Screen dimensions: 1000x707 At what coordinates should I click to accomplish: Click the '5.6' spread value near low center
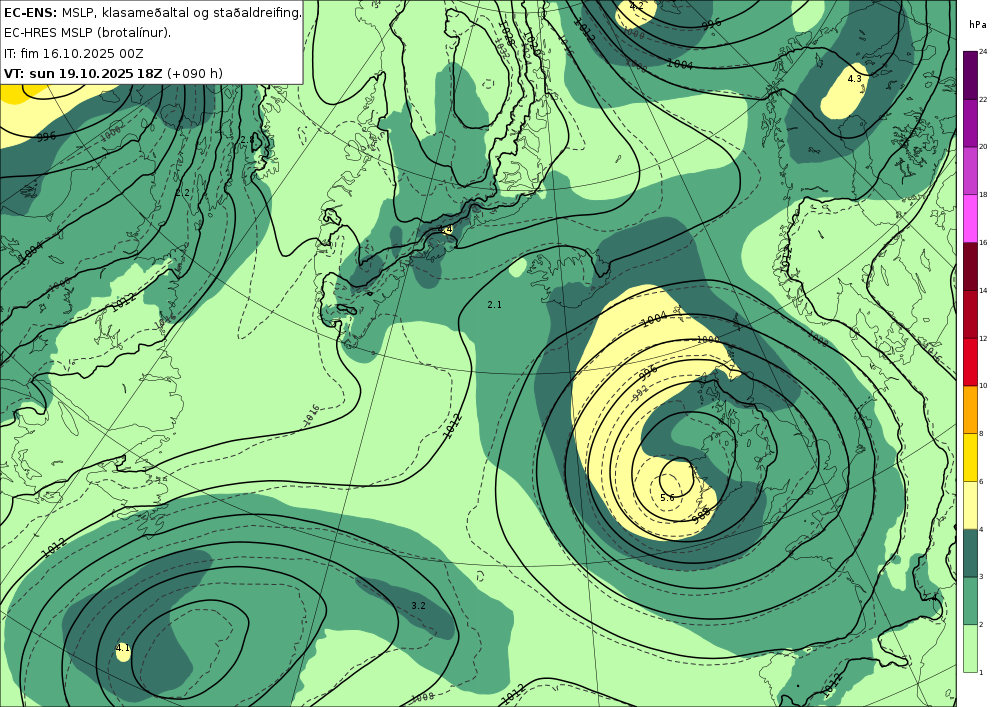click(667, 497)
